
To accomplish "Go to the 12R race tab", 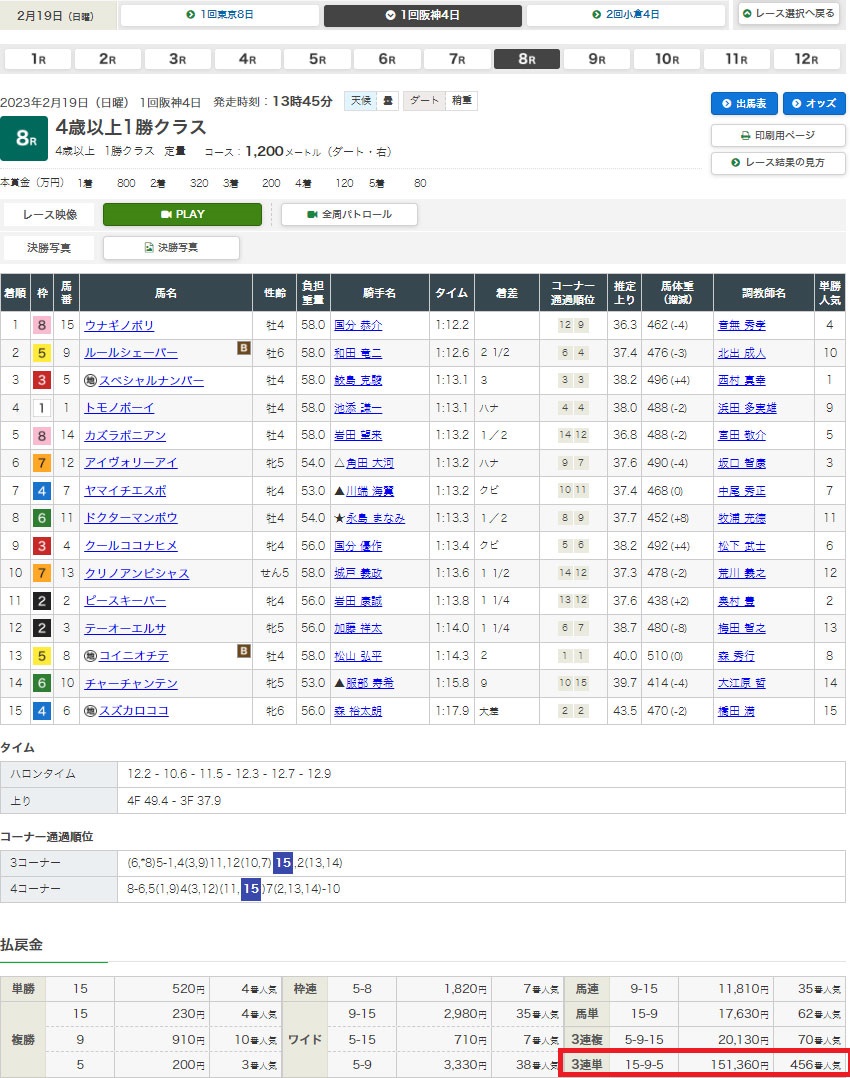I will pos(806,59).
